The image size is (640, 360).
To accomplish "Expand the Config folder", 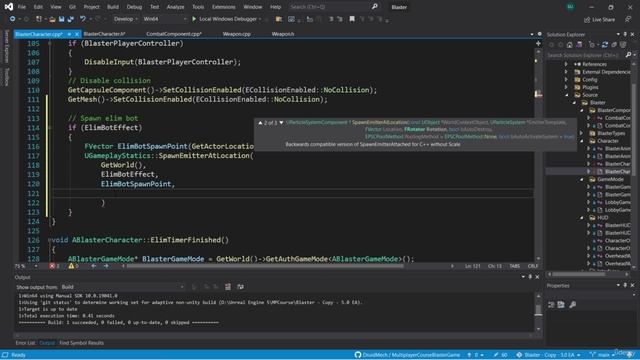I will [566, 80].
